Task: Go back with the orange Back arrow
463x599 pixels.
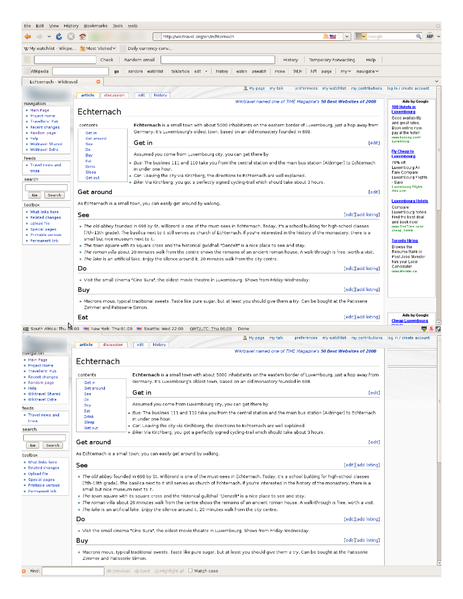Action: pos(28,37)
